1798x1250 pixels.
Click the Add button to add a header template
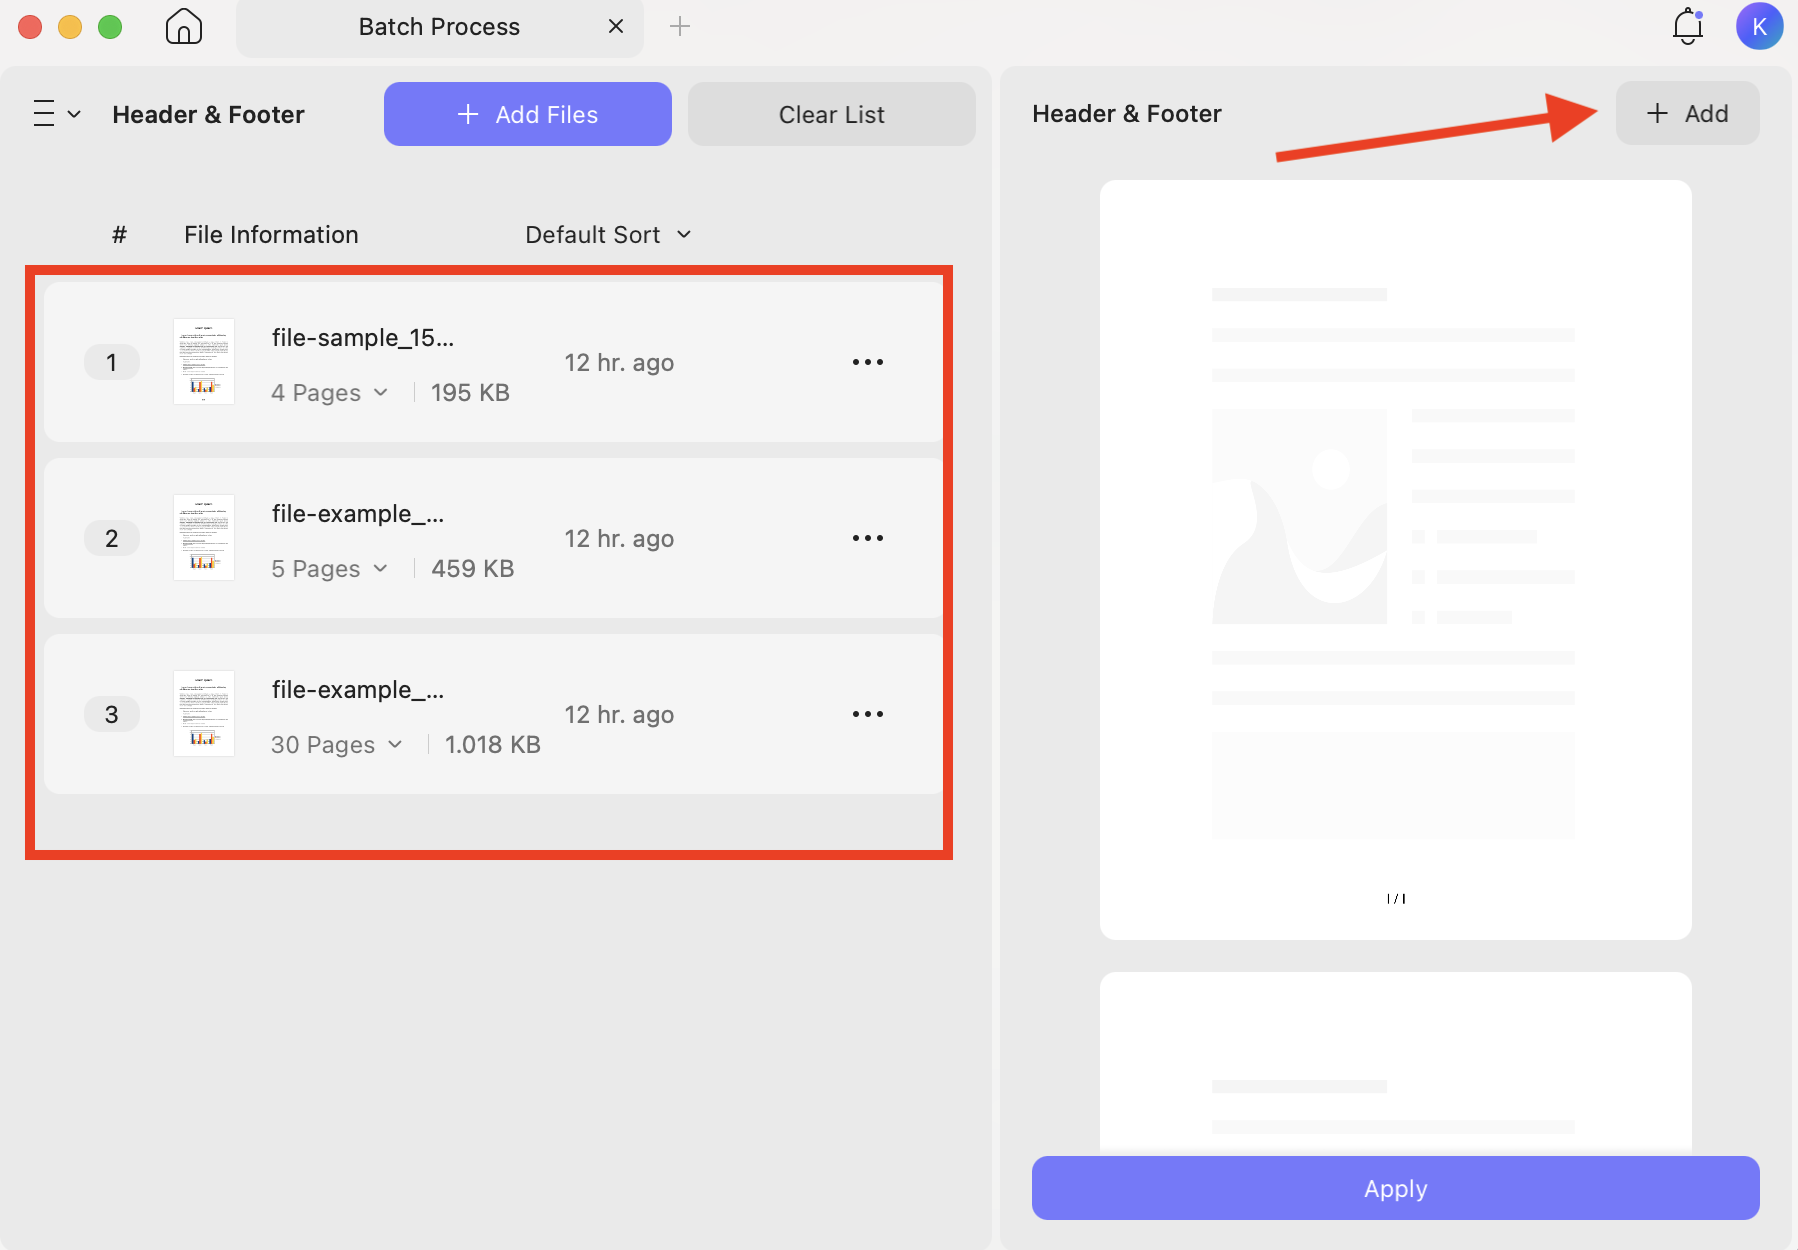pos(1686,113)
